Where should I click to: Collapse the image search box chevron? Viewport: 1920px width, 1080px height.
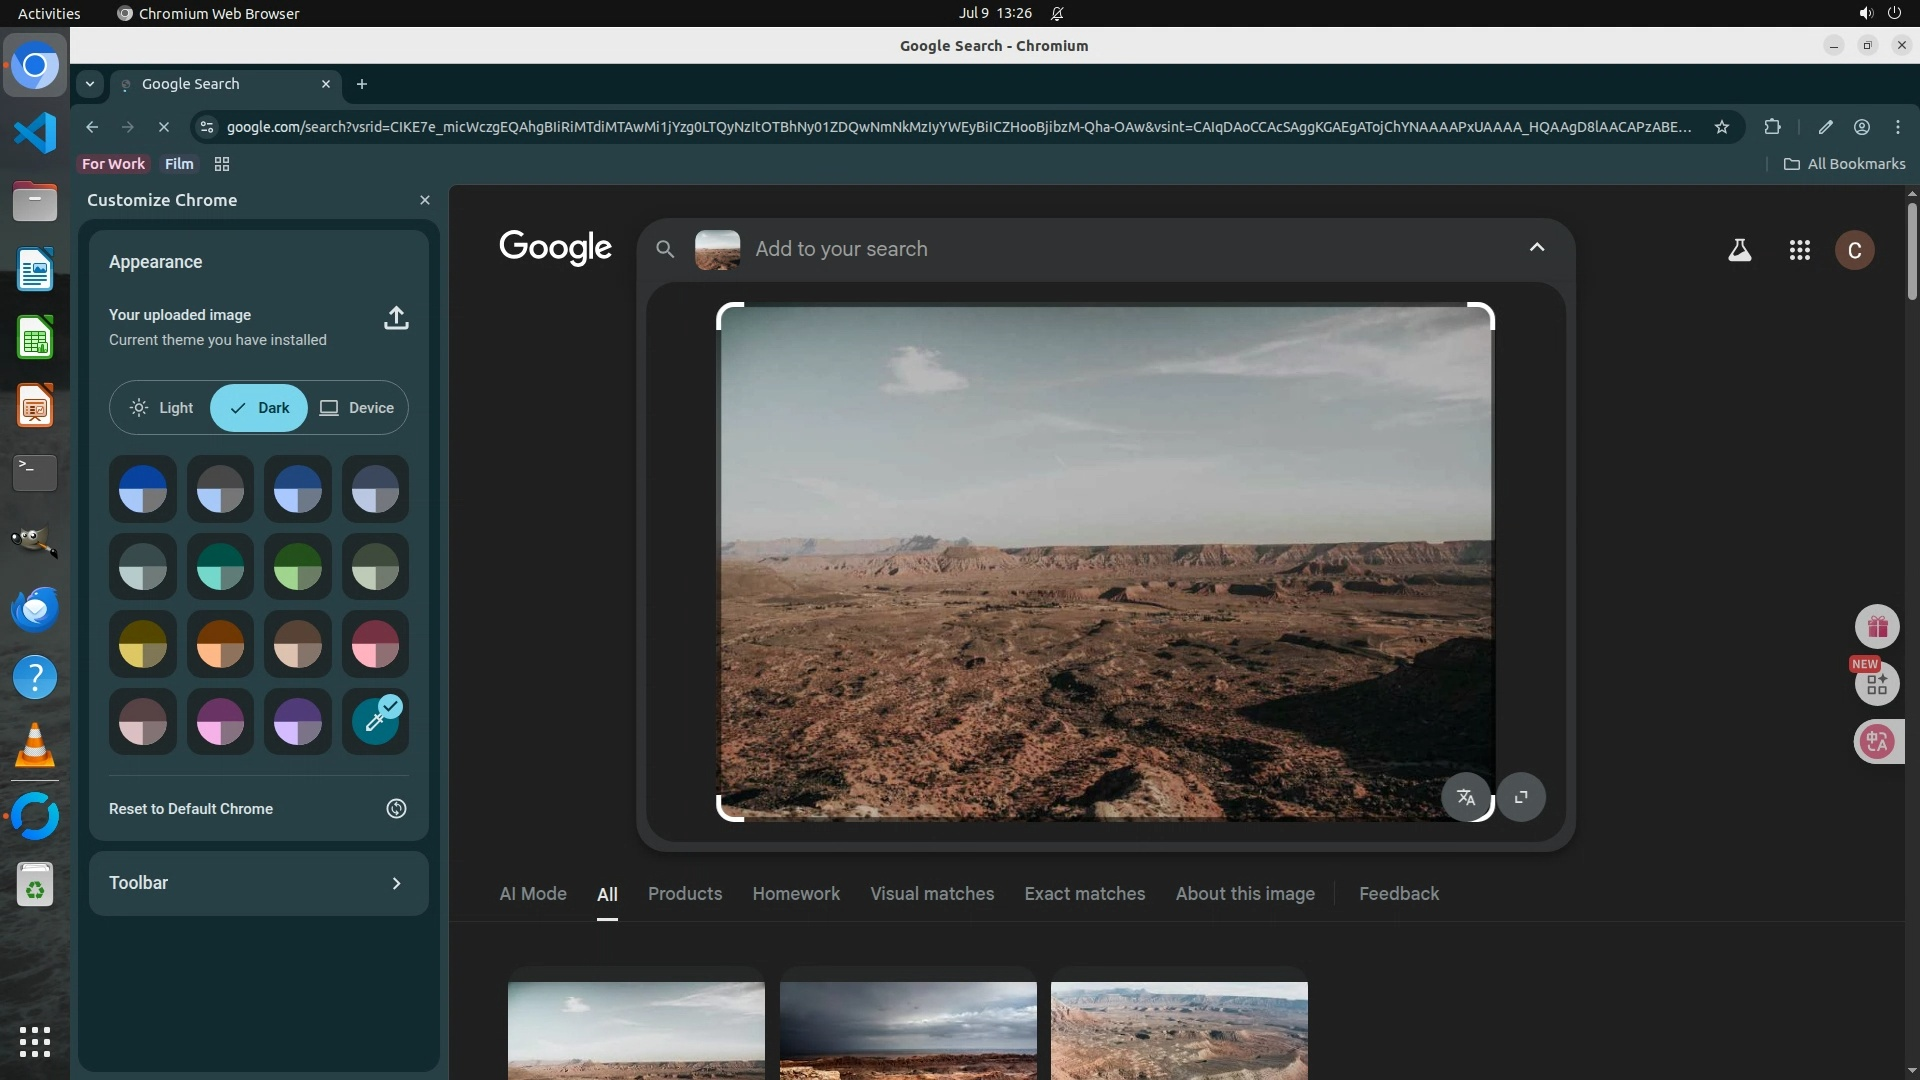pos(1537,248)
